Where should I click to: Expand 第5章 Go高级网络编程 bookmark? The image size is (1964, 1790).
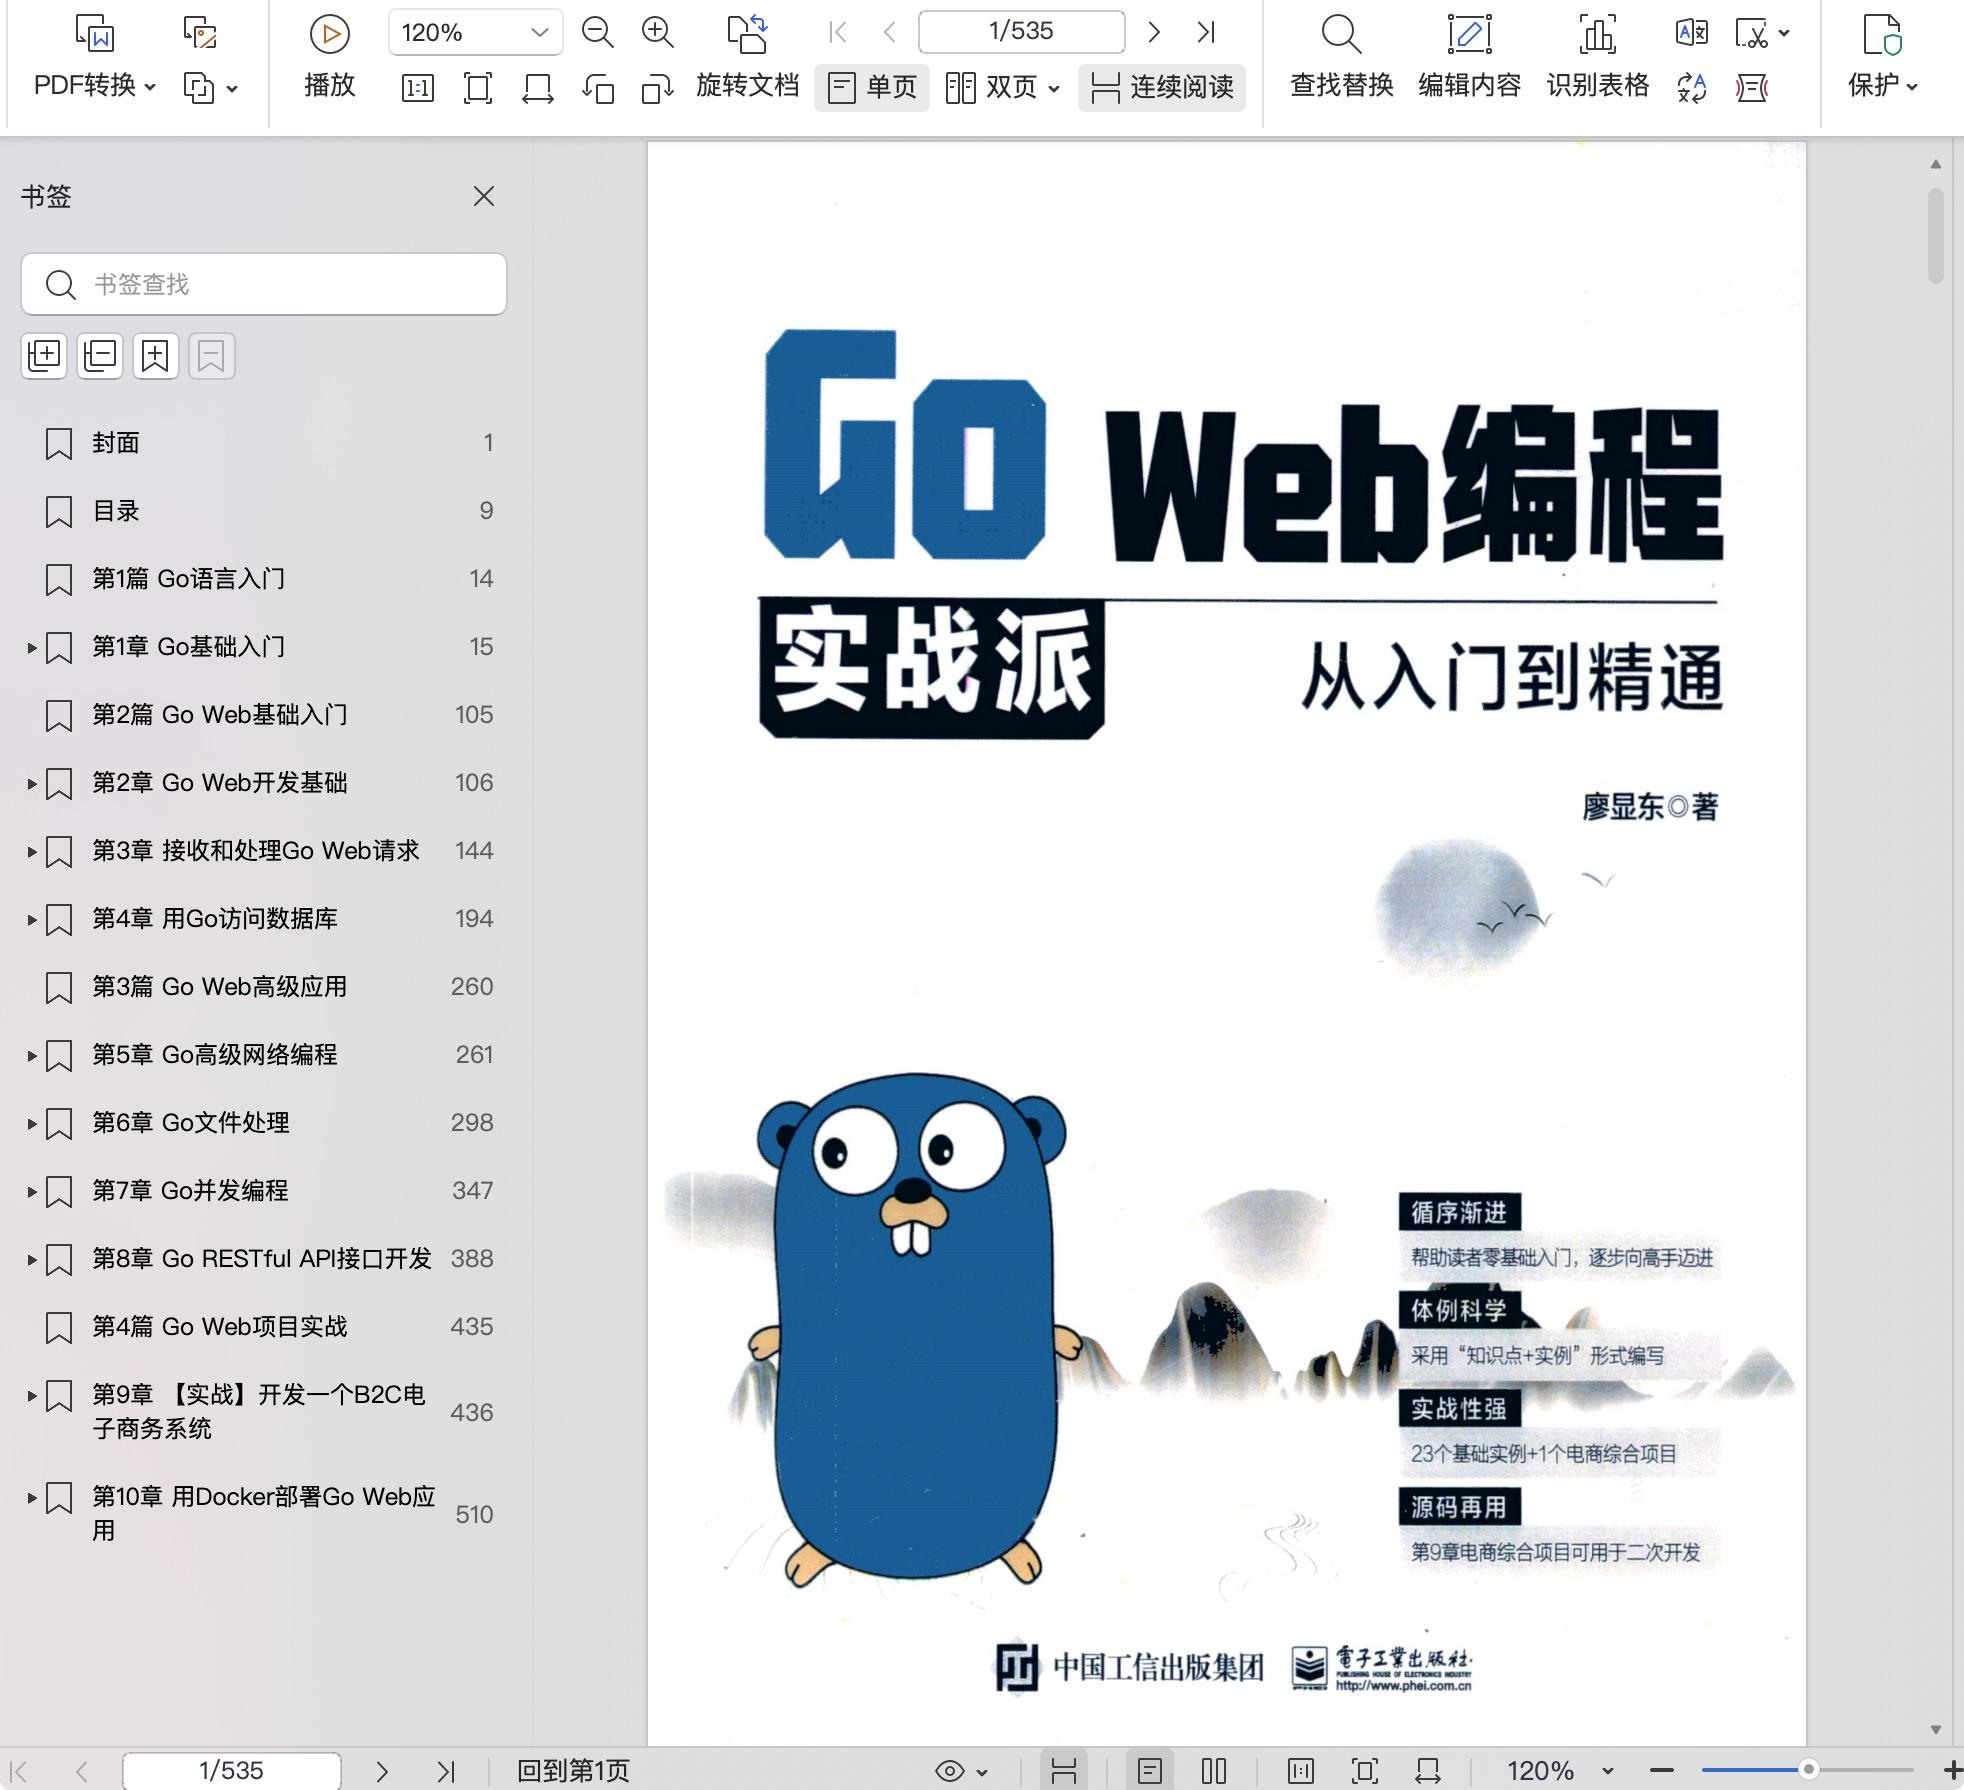tap(32, 1055)
